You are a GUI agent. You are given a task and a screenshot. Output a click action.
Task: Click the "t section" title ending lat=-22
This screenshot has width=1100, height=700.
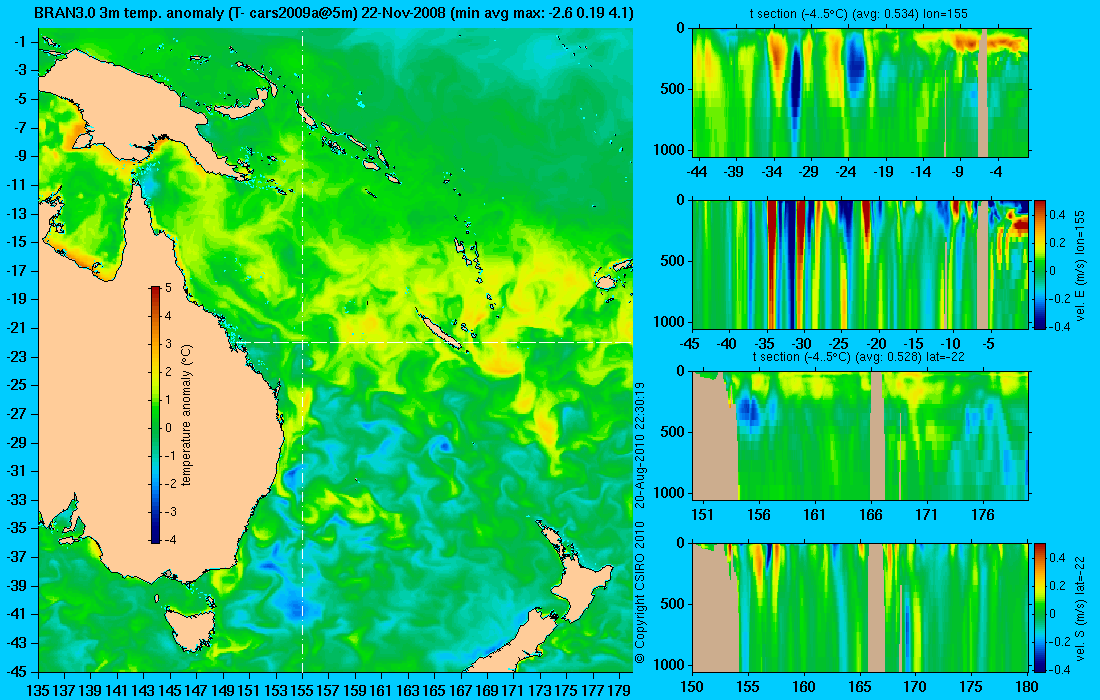859,356
